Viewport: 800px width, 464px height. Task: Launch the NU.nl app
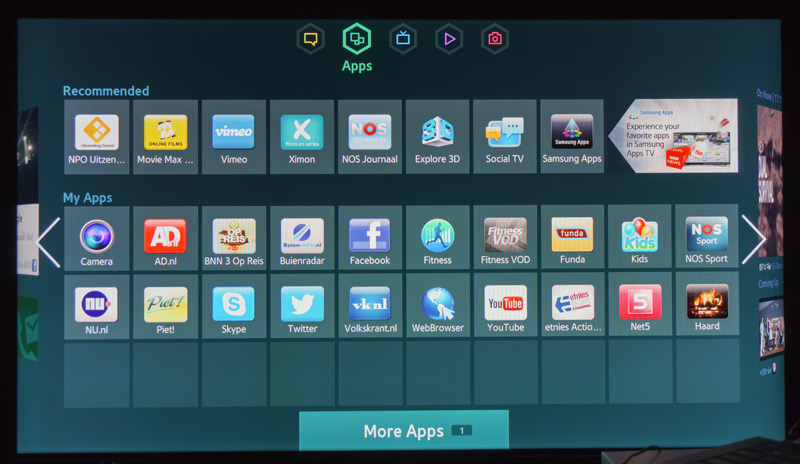(96, 307)
